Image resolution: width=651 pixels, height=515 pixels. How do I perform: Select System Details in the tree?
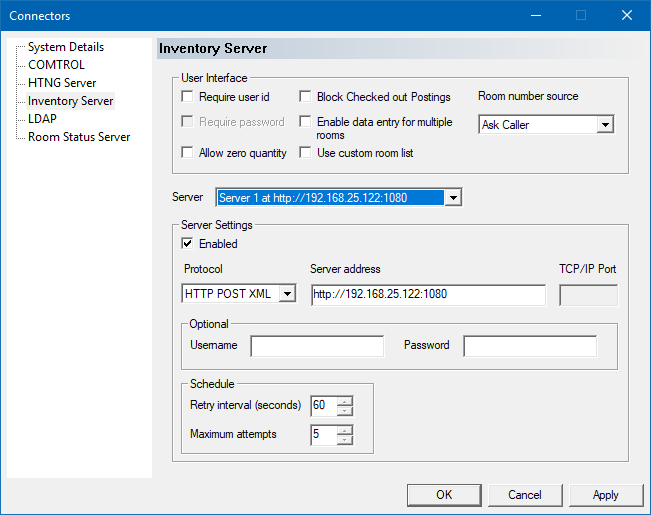click(65, 47)
